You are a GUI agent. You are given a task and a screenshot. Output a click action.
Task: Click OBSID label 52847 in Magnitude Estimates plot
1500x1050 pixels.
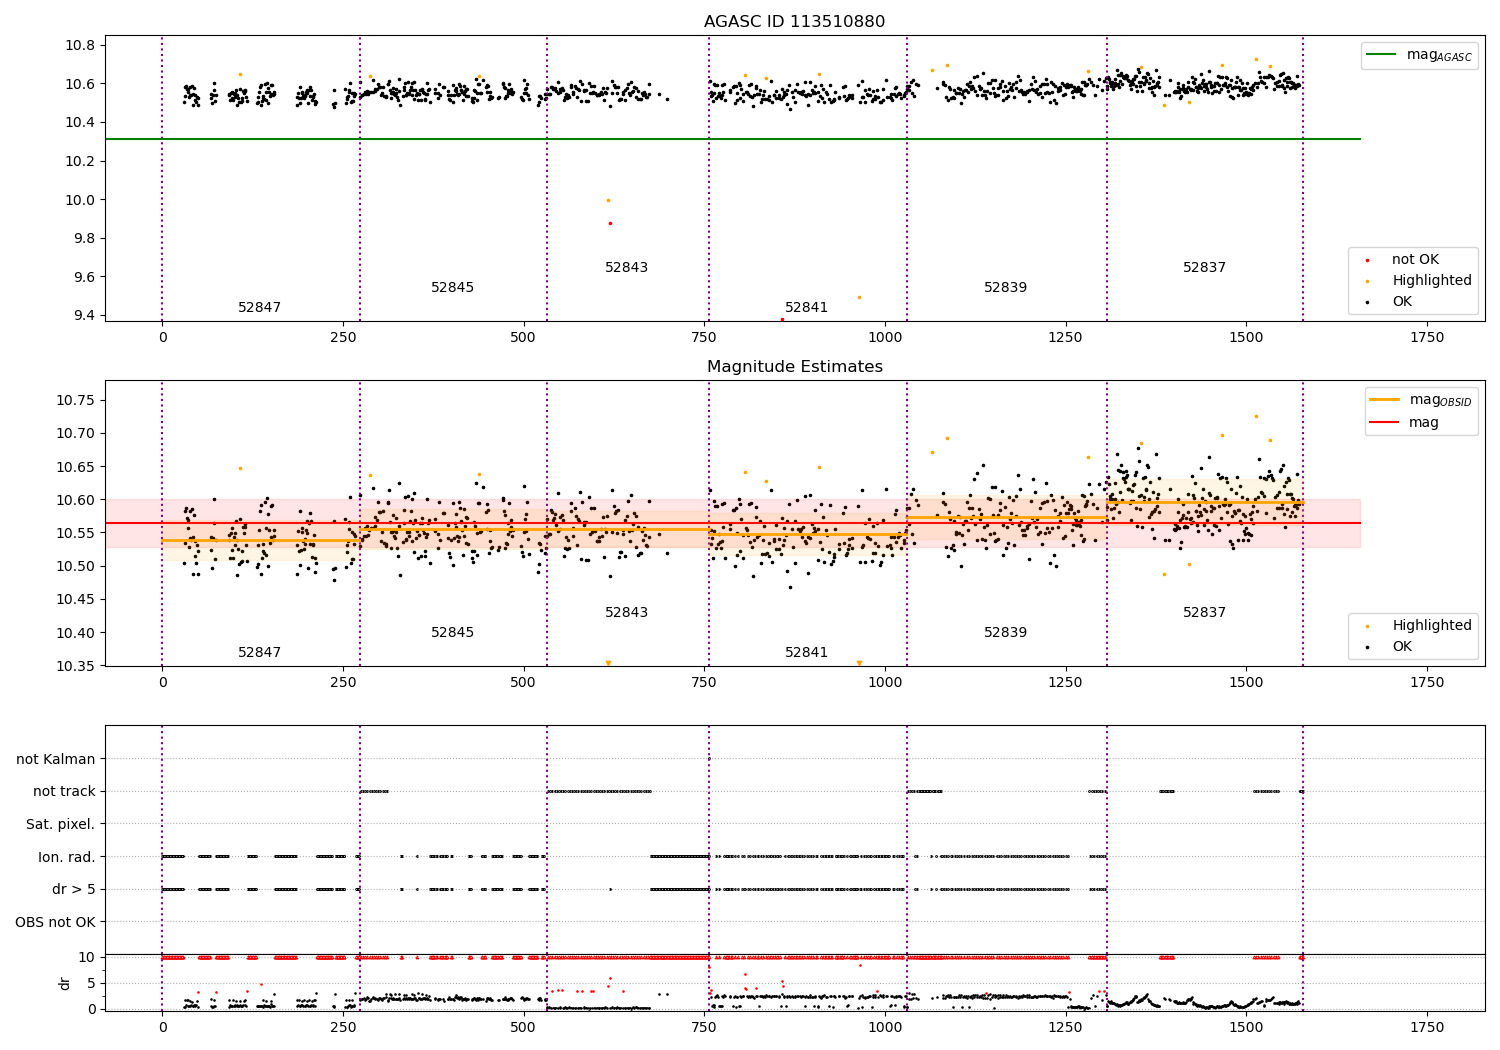(x=259, y=653)
